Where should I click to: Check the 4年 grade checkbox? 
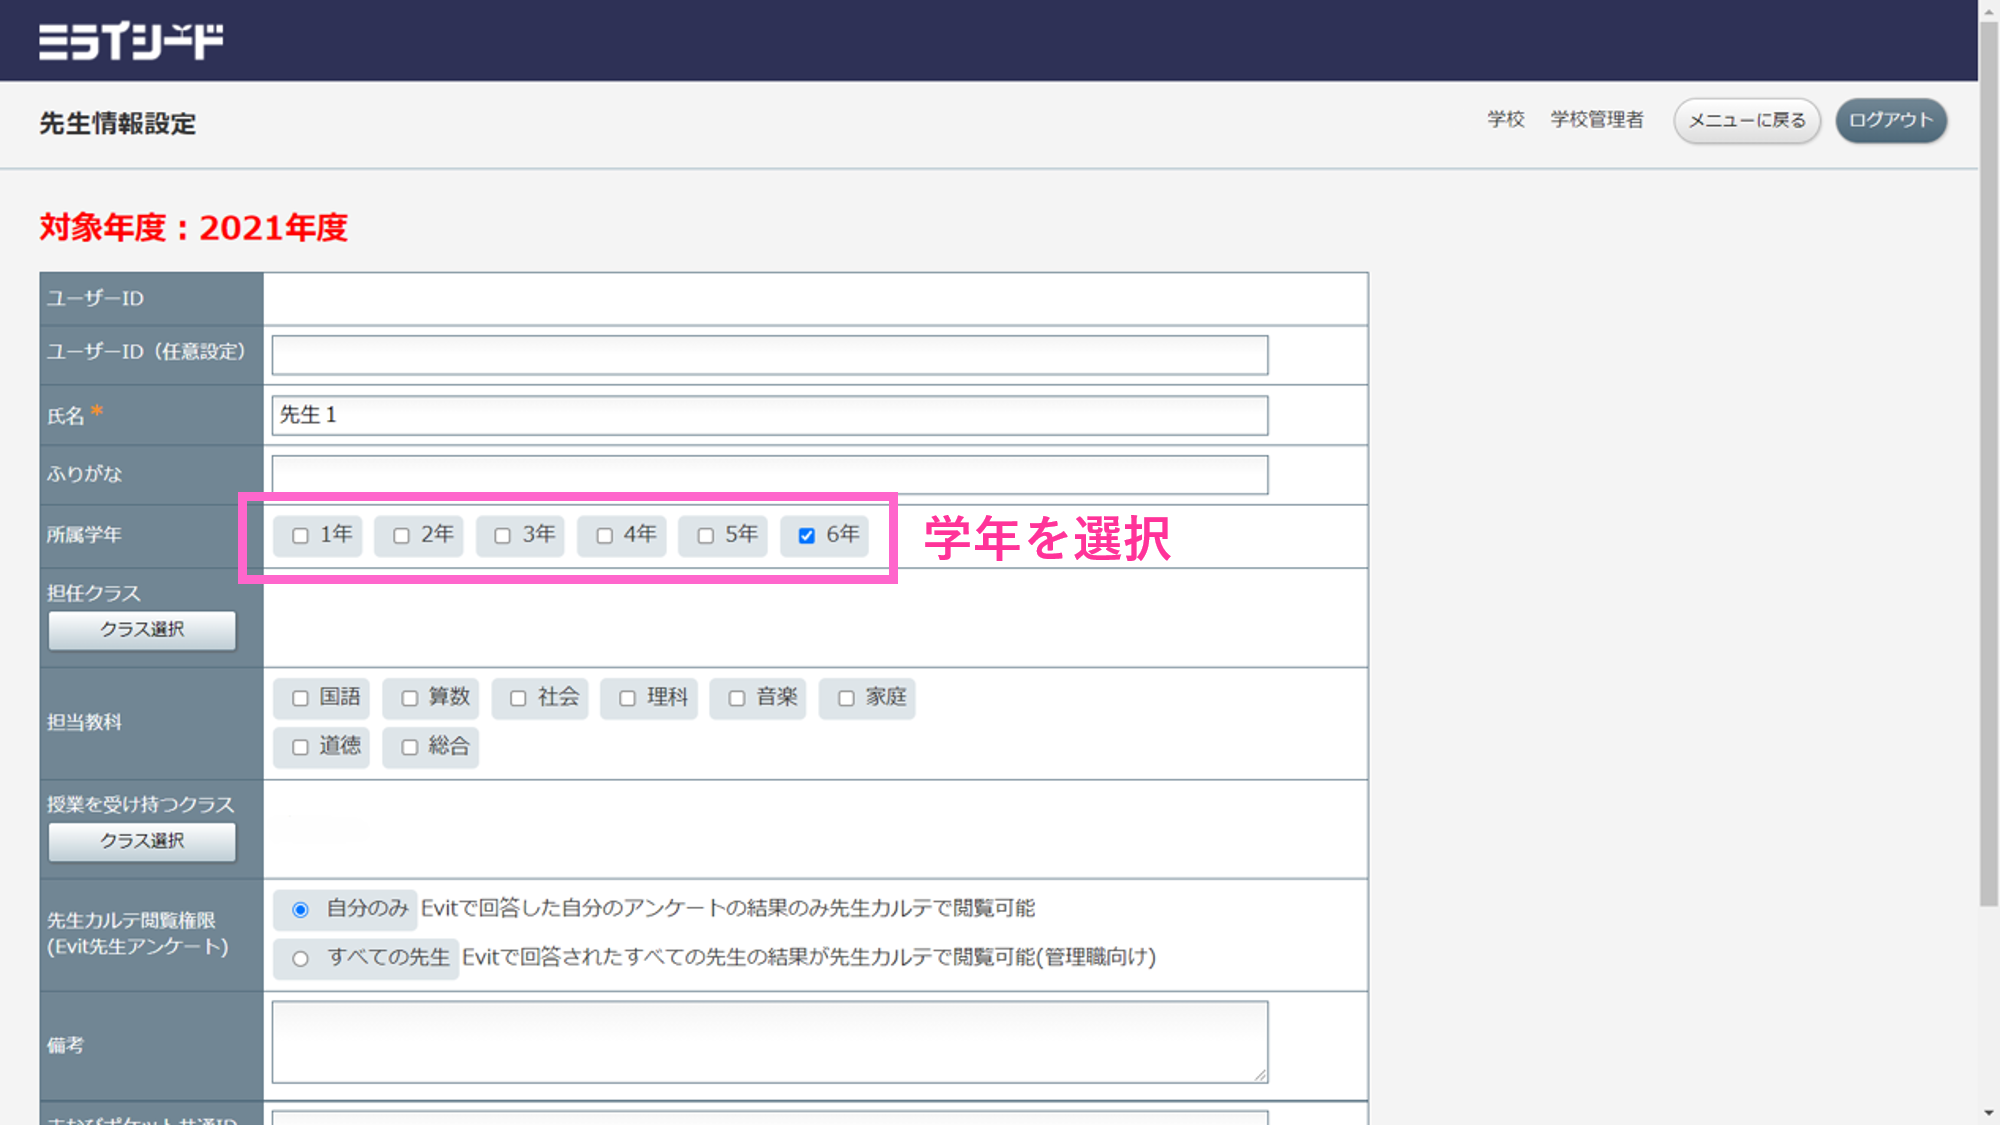tap(604, 536)
